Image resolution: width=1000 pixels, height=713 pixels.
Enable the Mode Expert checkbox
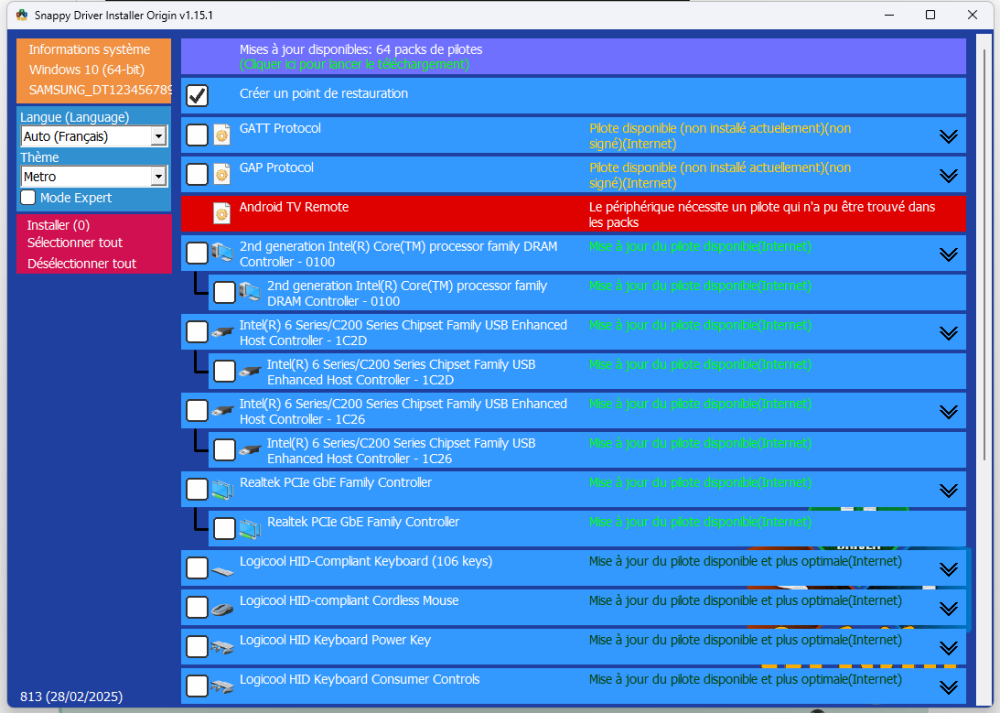click(x=28, y=198)
